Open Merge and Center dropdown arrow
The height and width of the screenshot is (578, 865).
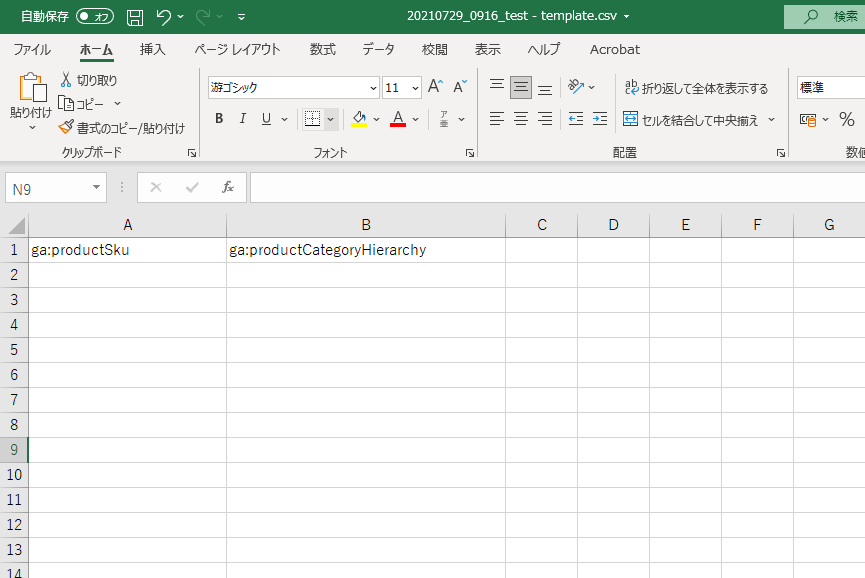click(x=771, y=119)
